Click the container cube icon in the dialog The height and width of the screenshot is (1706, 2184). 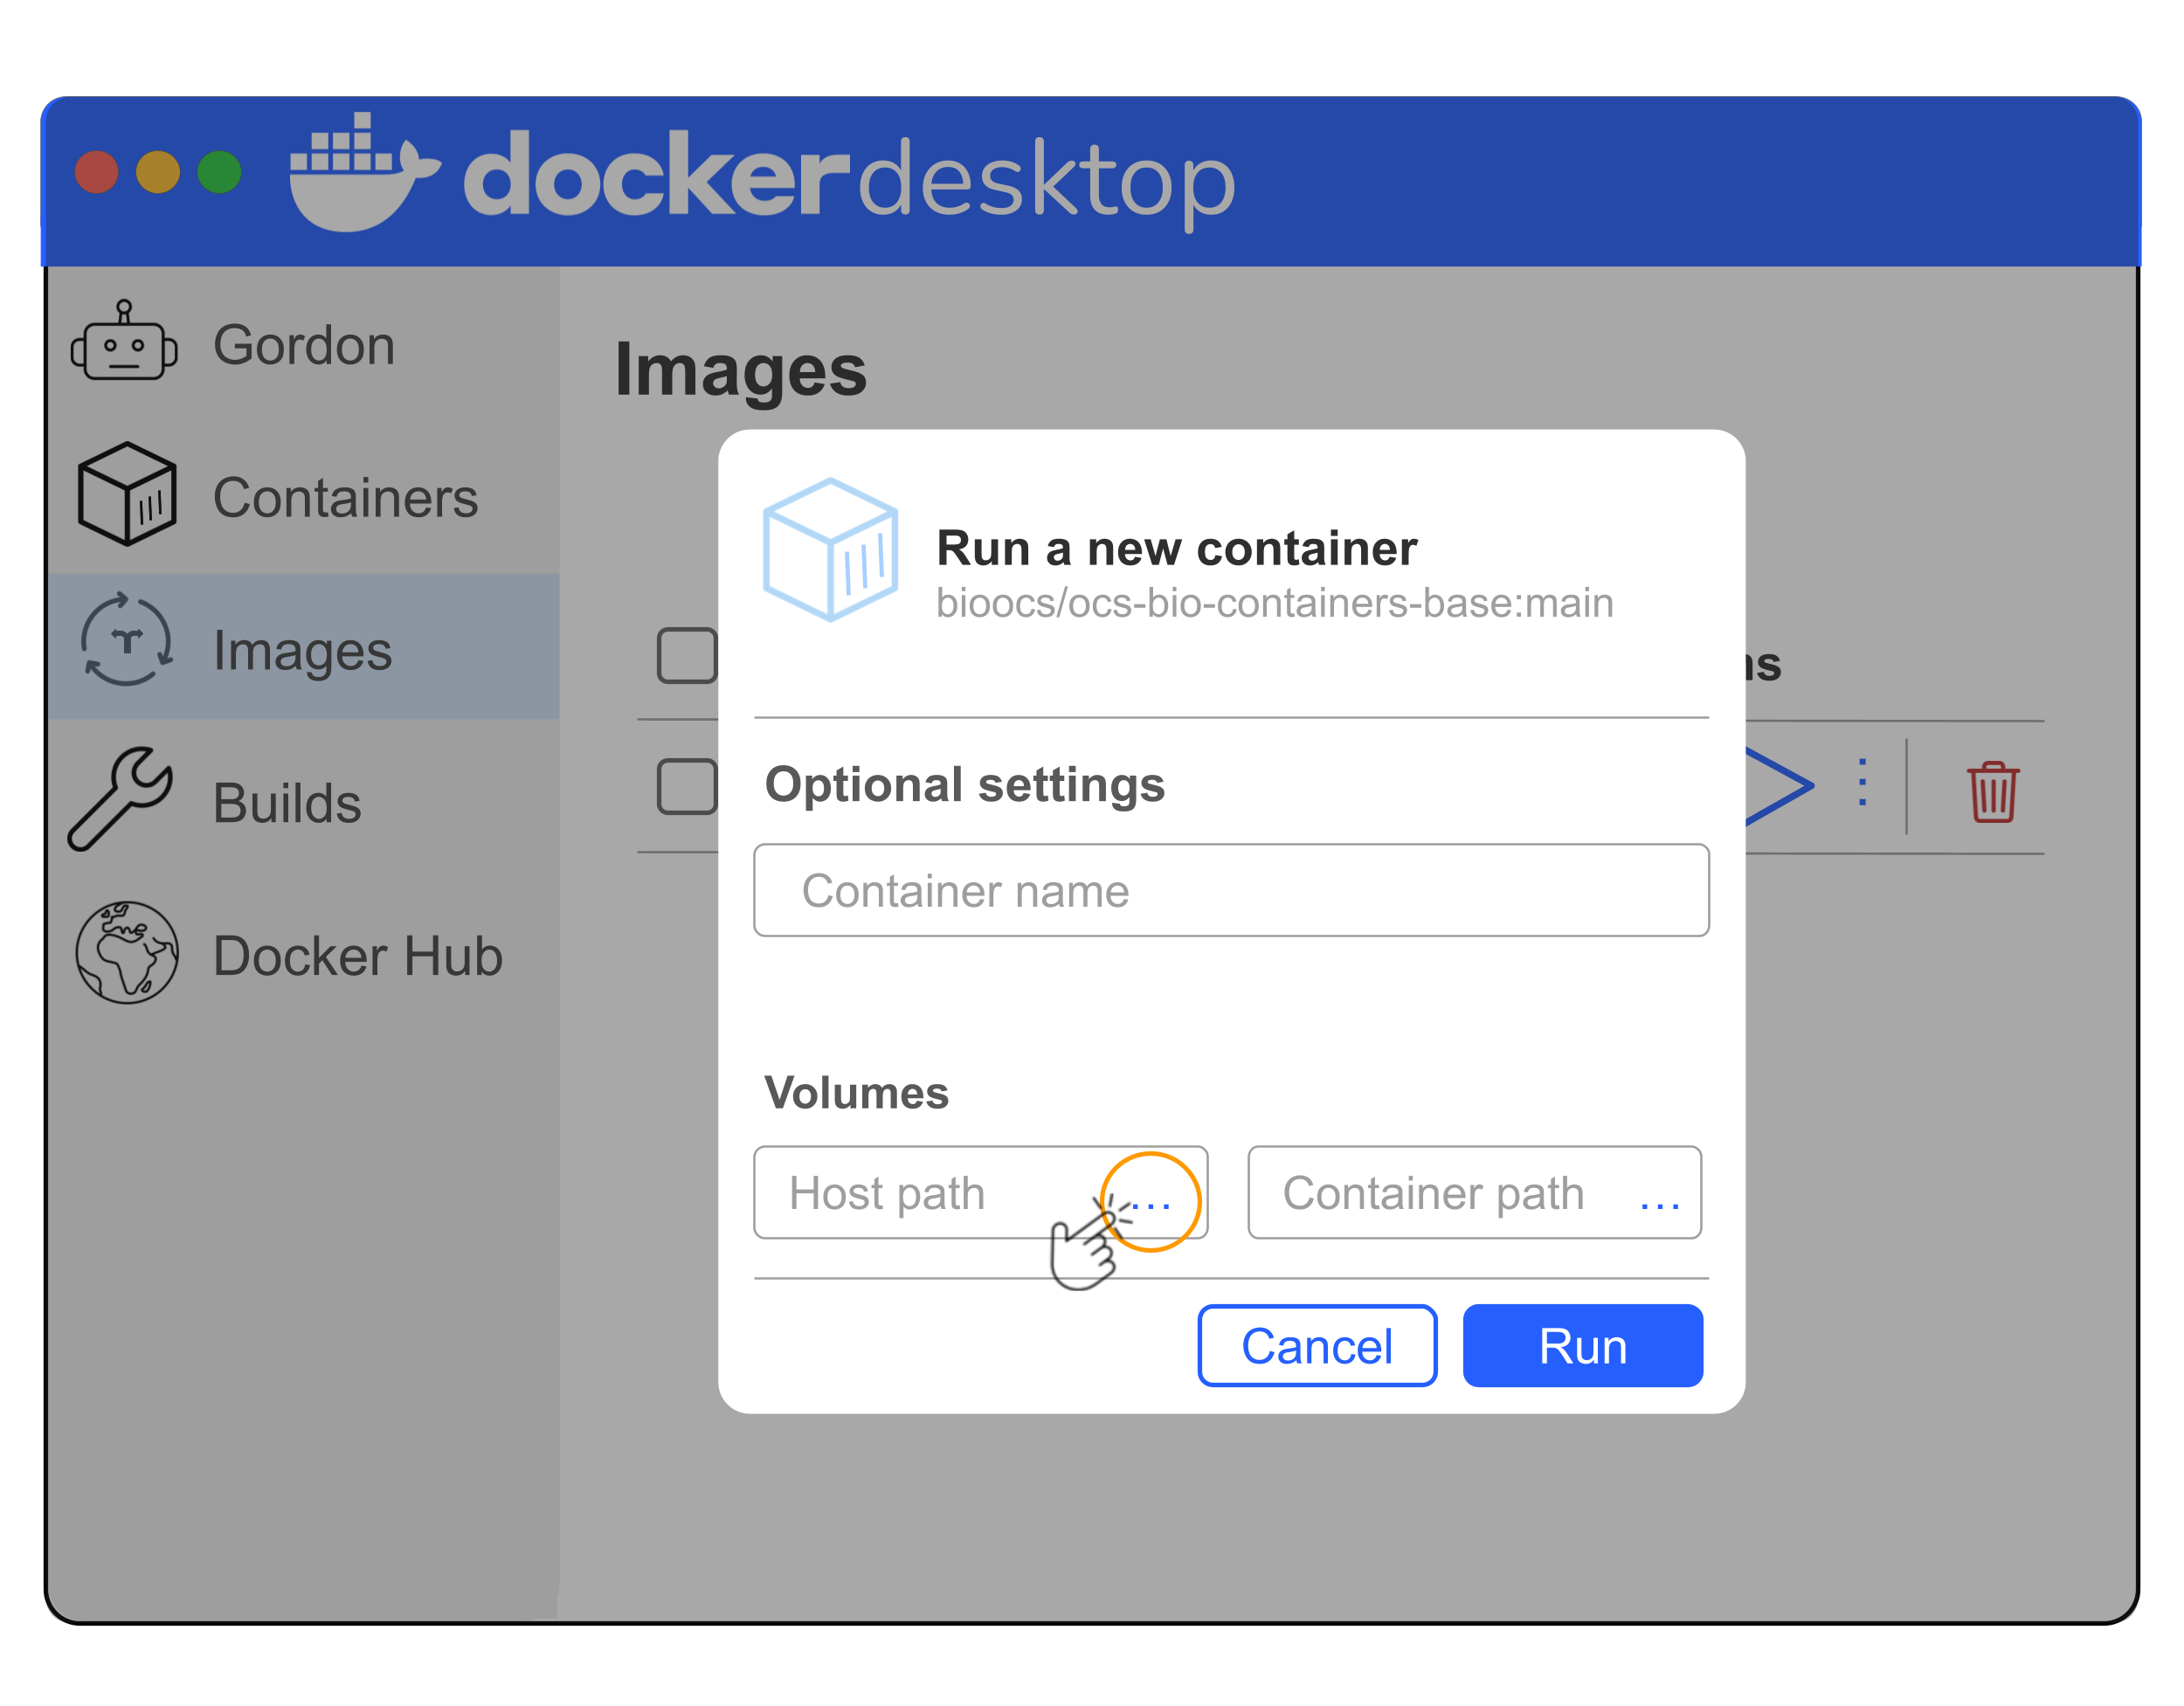coord(830,549)
